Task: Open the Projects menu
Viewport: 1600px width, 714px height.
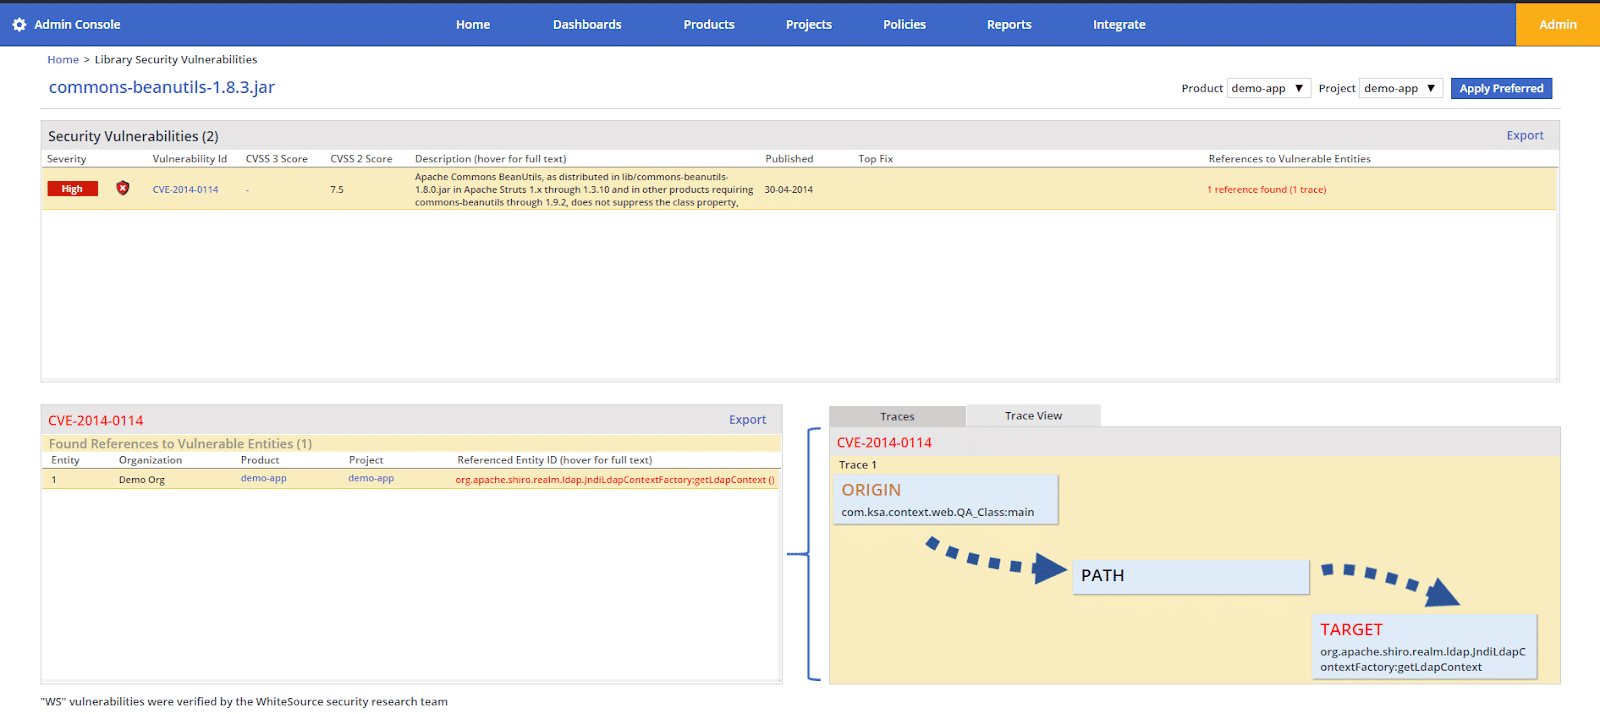Action: [x=809, y=25]
